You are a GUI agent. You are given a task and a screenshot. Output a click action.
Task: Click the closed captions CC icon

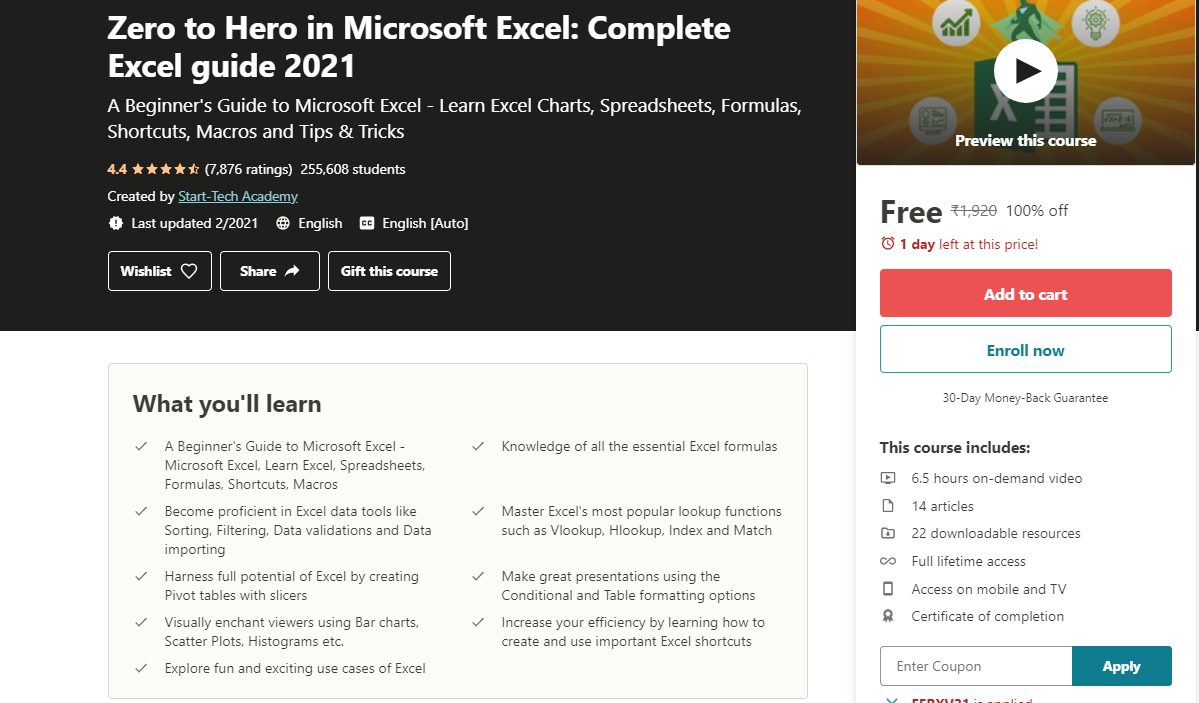pyautogui.click(x=367, y=223)
